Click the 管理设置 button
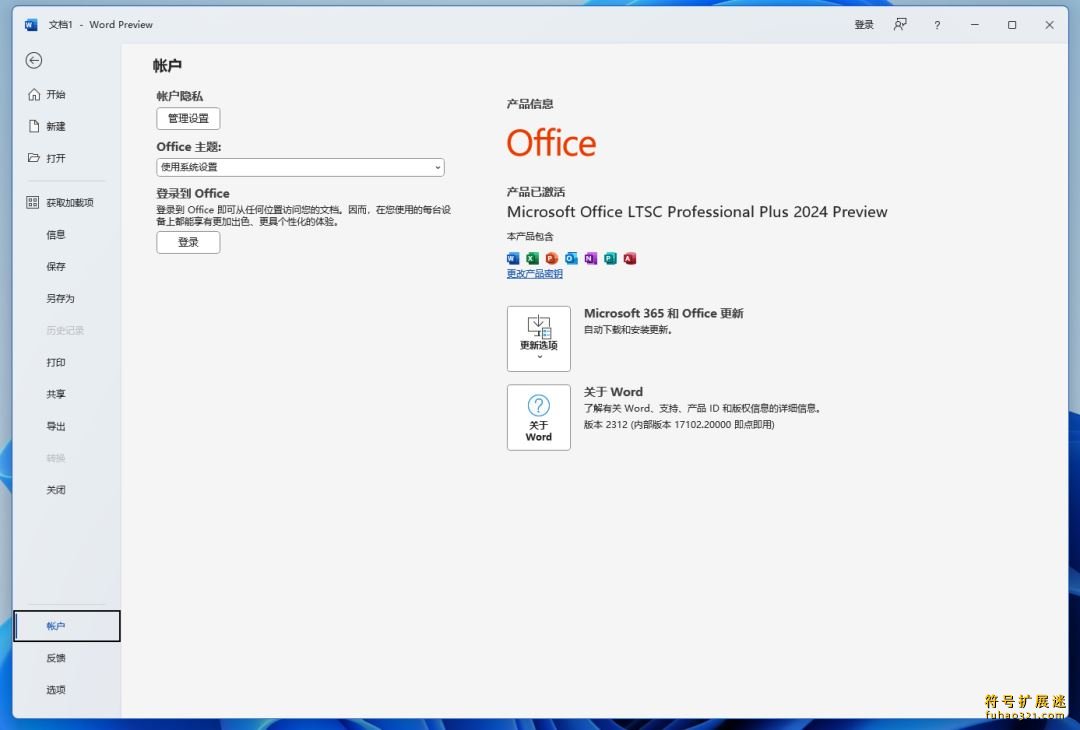This screenshot has height=730, width=1080. 188,118
